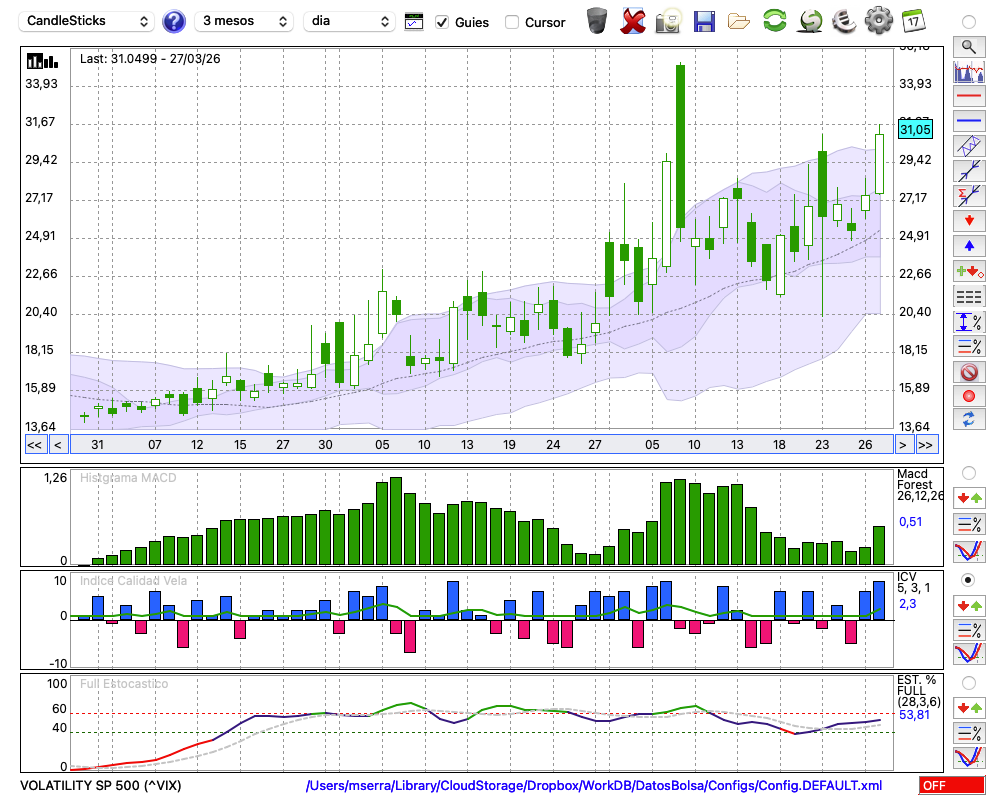Select the radio button beside EST. % FULL panel
The height and width of the screenshot is (800, 1000).
[x=968, y=682]
